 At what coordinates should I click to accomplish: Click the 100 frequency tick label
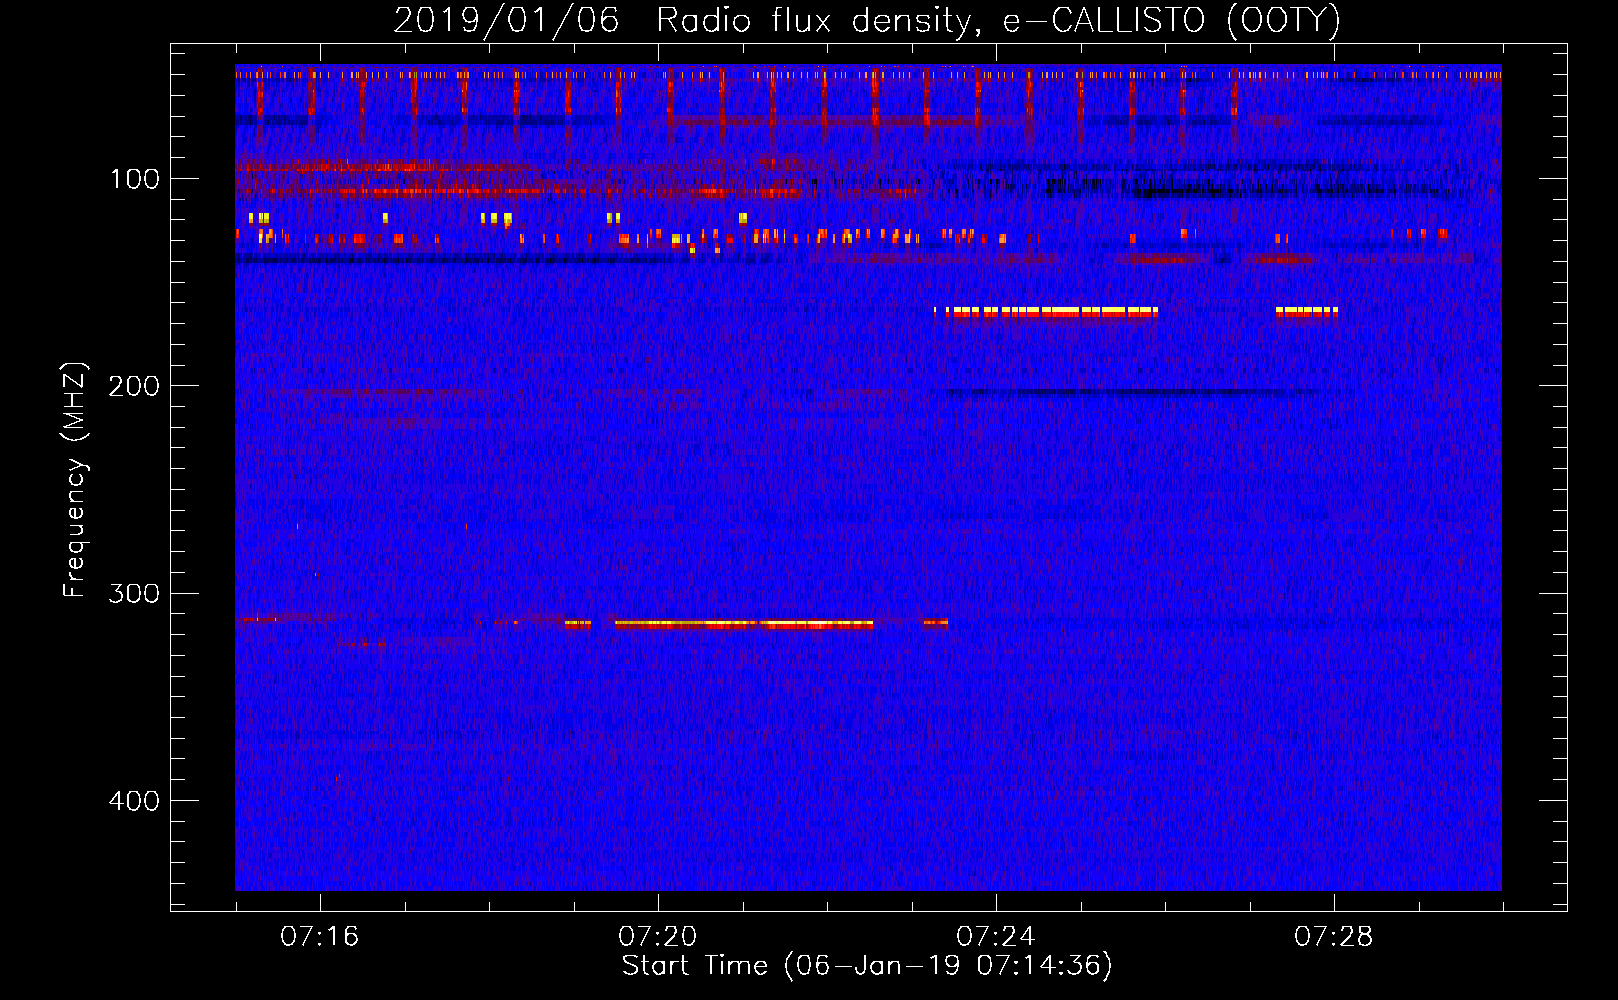(x=135, y=179)
